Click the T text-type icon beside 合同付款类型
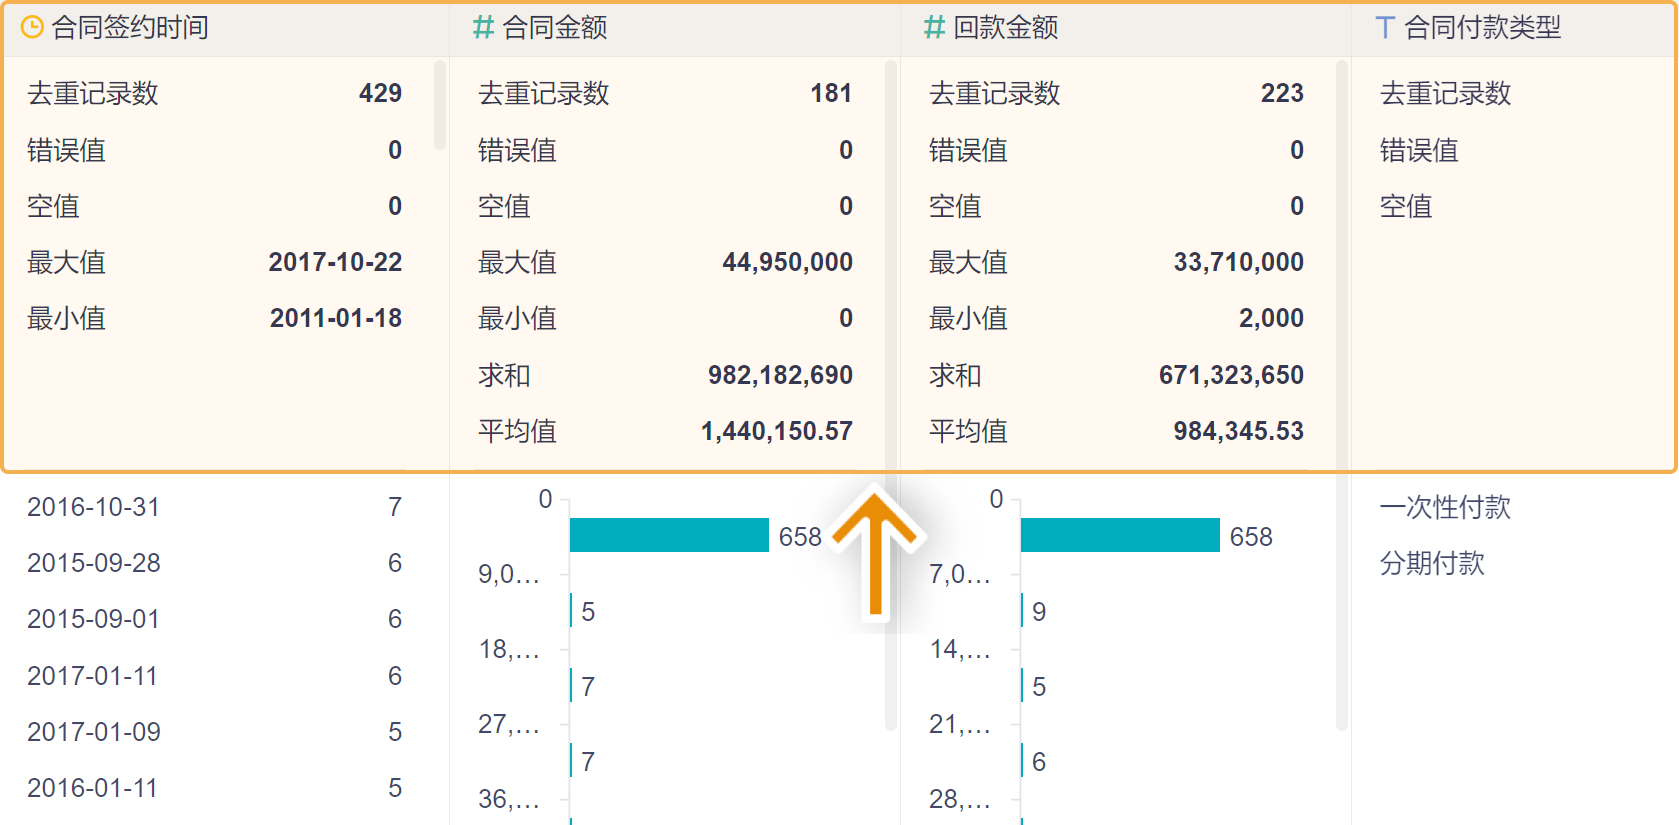Viewport: 1679px width, 825px height. click(x=1385, y=28)
